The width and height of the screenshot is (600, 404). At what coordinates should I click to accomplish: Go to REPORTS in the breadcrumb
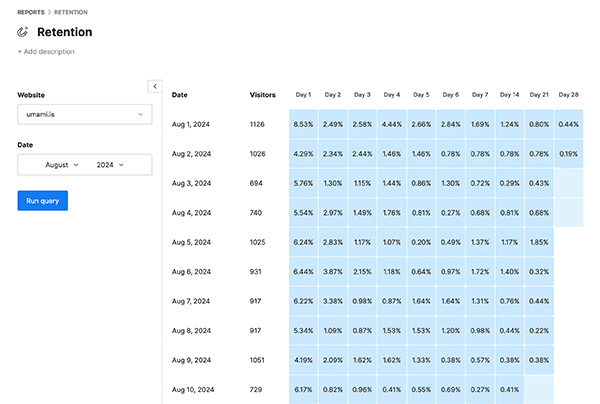pyautogui.click(x=34, y=12)
